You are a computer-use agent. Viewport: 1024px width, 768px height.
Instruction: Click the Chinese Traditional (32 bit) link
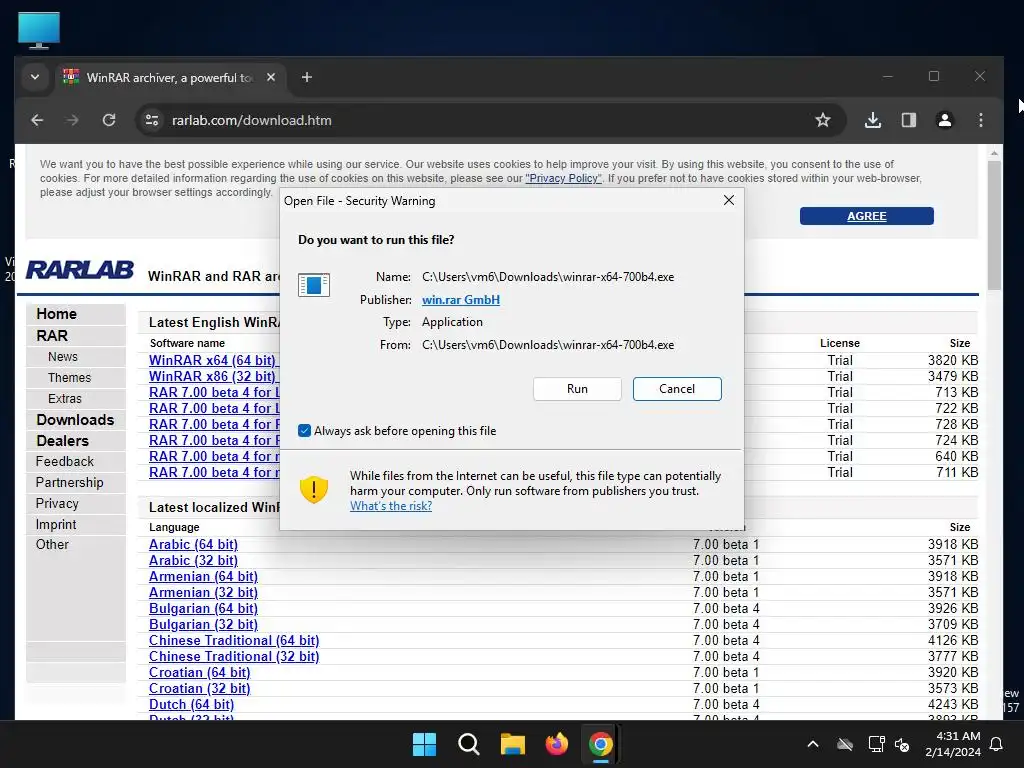coord(234,656)
